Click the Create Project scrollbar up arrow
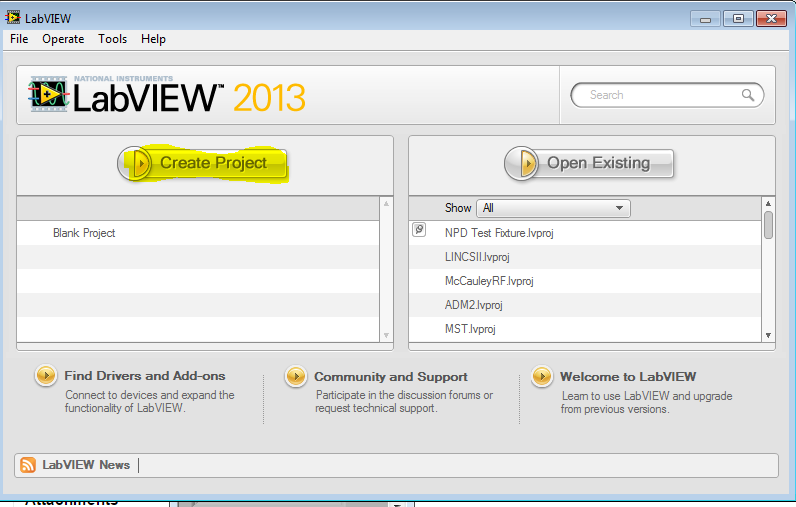 386,204
